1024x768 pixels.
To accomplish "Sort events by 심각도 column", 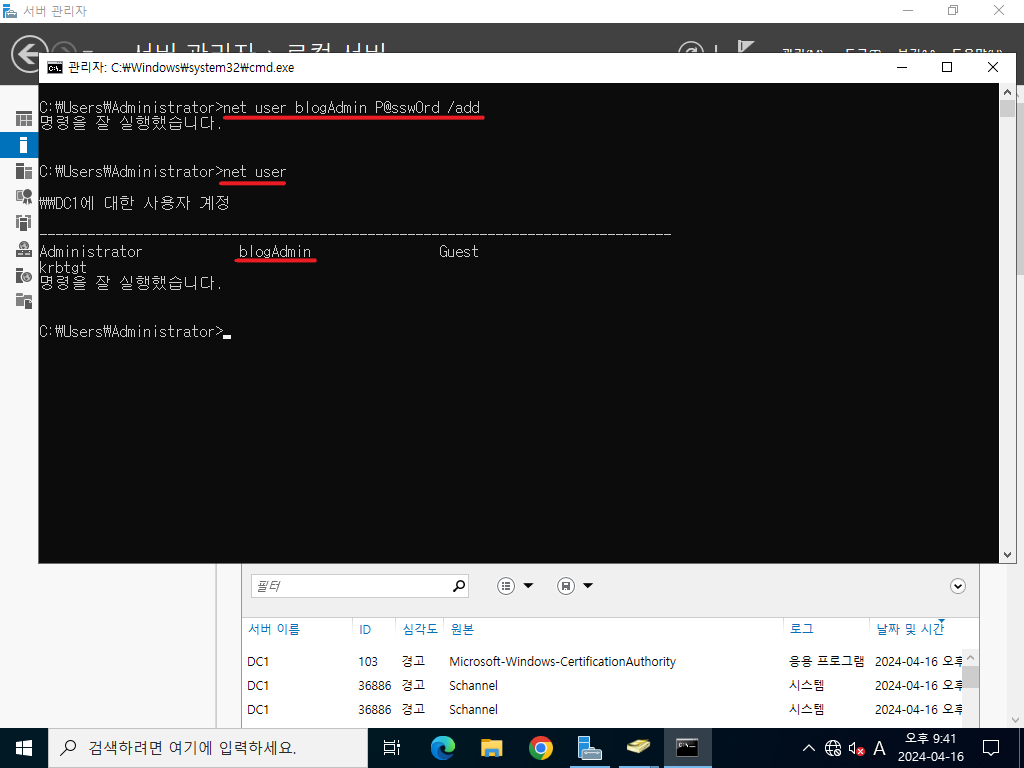I will (x=419, y=629).
